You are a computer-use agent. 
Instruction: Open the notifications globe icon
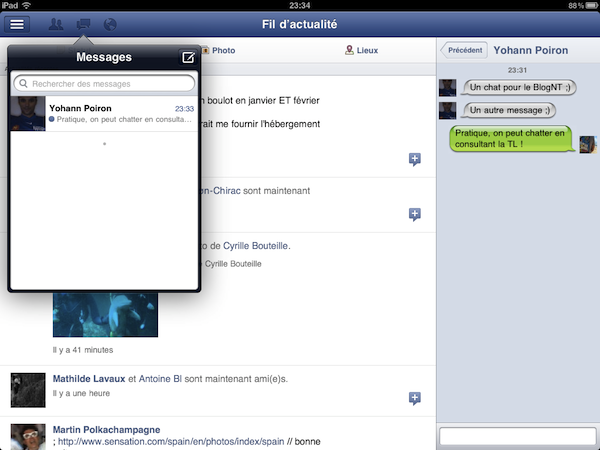111,24
